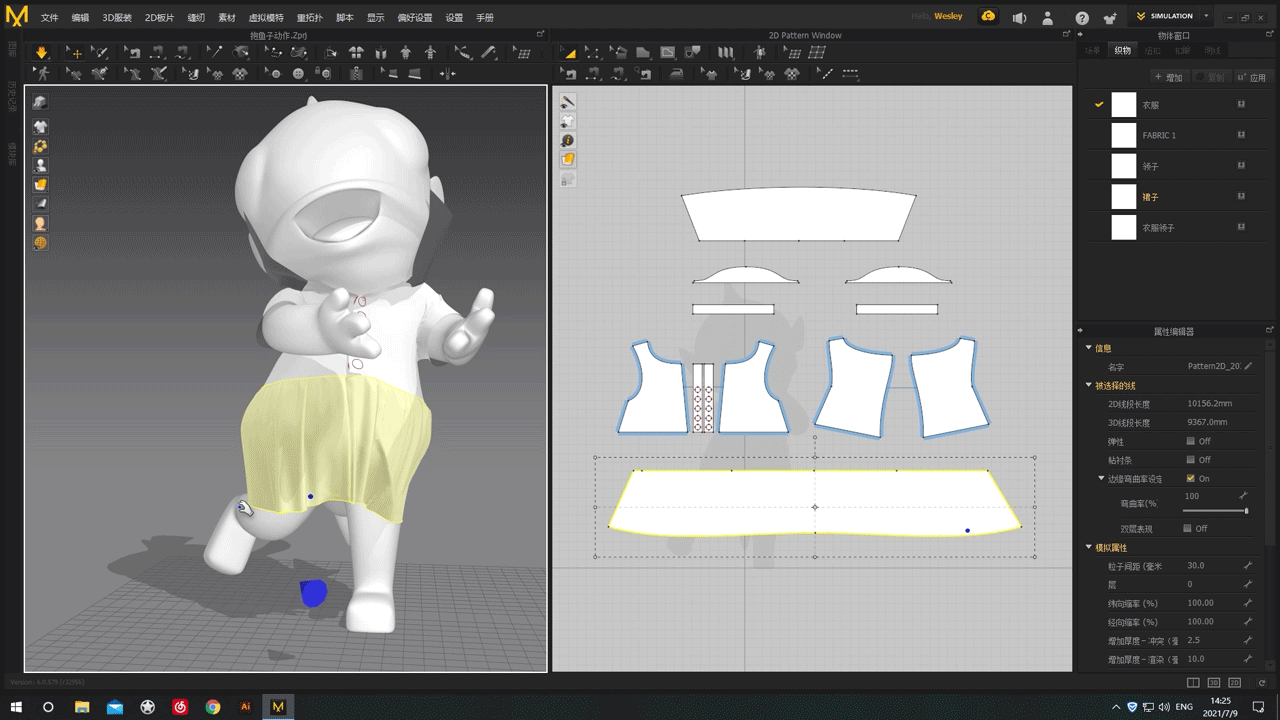
Task: Adjust the 弯曲率 slider
Action: pos(1215,510)
